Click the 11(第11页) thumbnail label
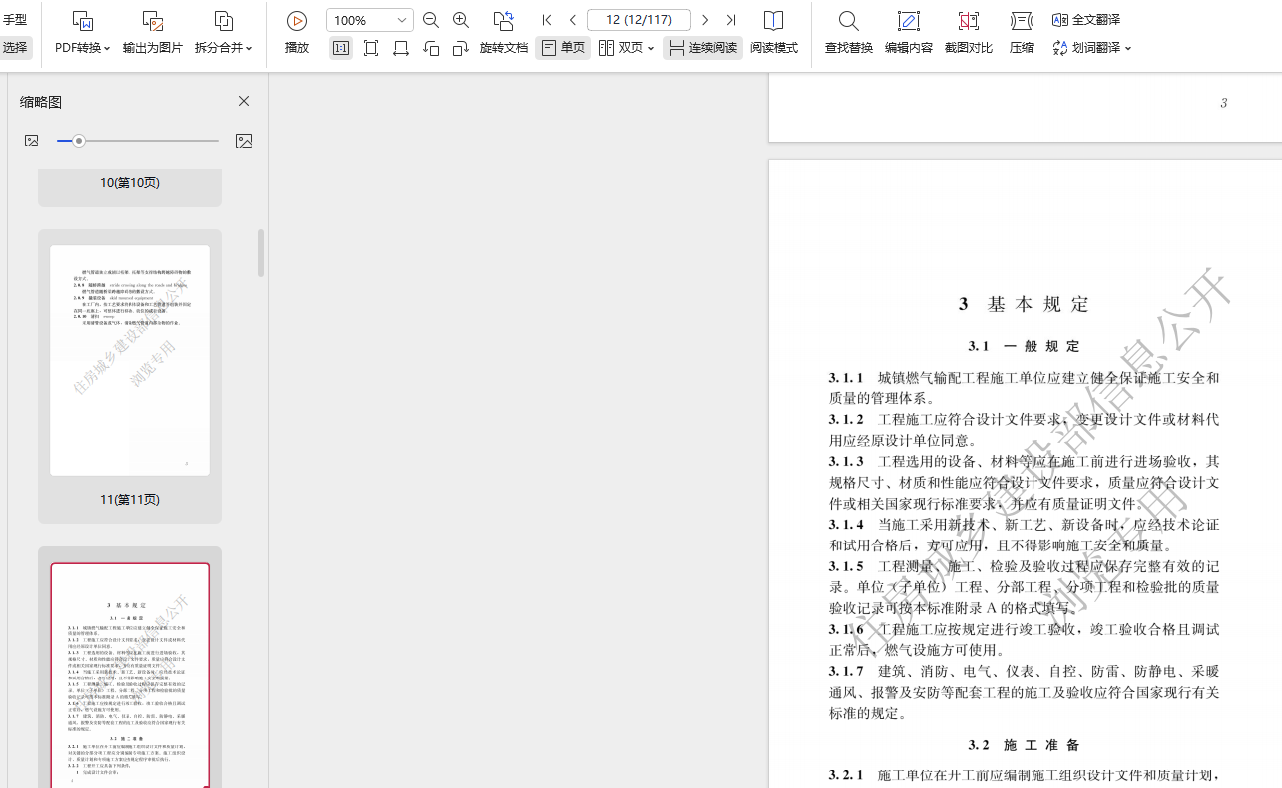The width and height of the screenshot is (1282, 788). (130, 500)
